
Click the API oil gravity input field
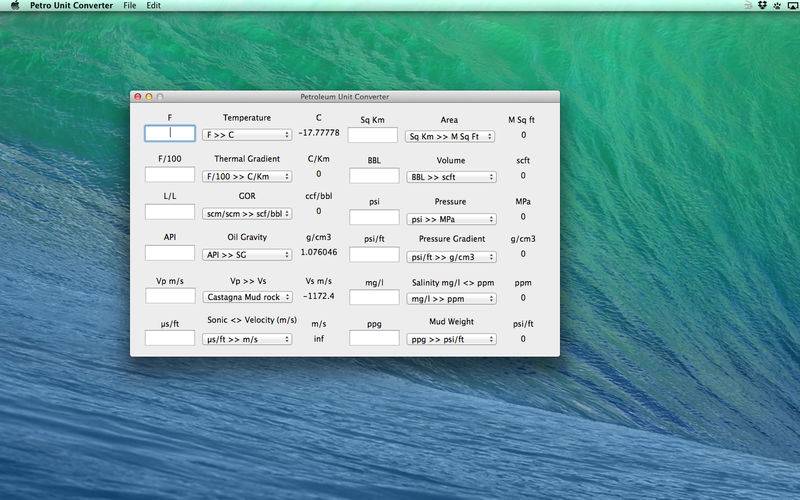point(170,254)
